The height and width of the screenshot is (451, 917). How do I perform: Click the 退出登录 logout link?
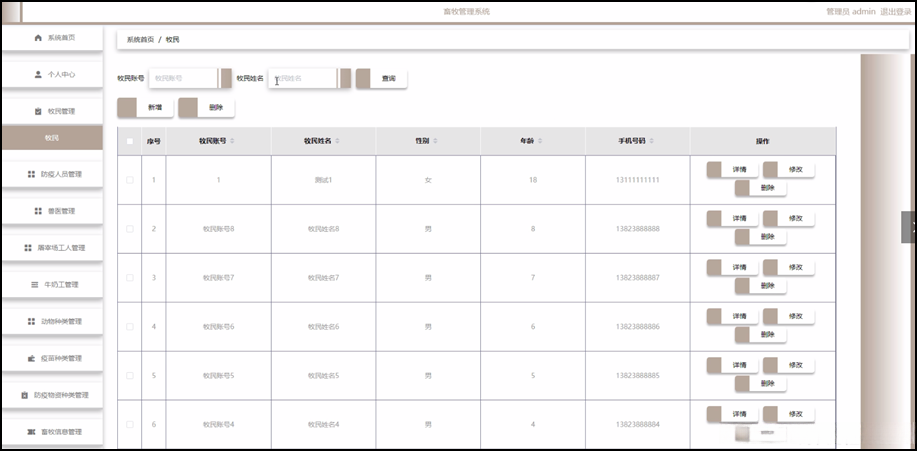click(x=895, y=11)
